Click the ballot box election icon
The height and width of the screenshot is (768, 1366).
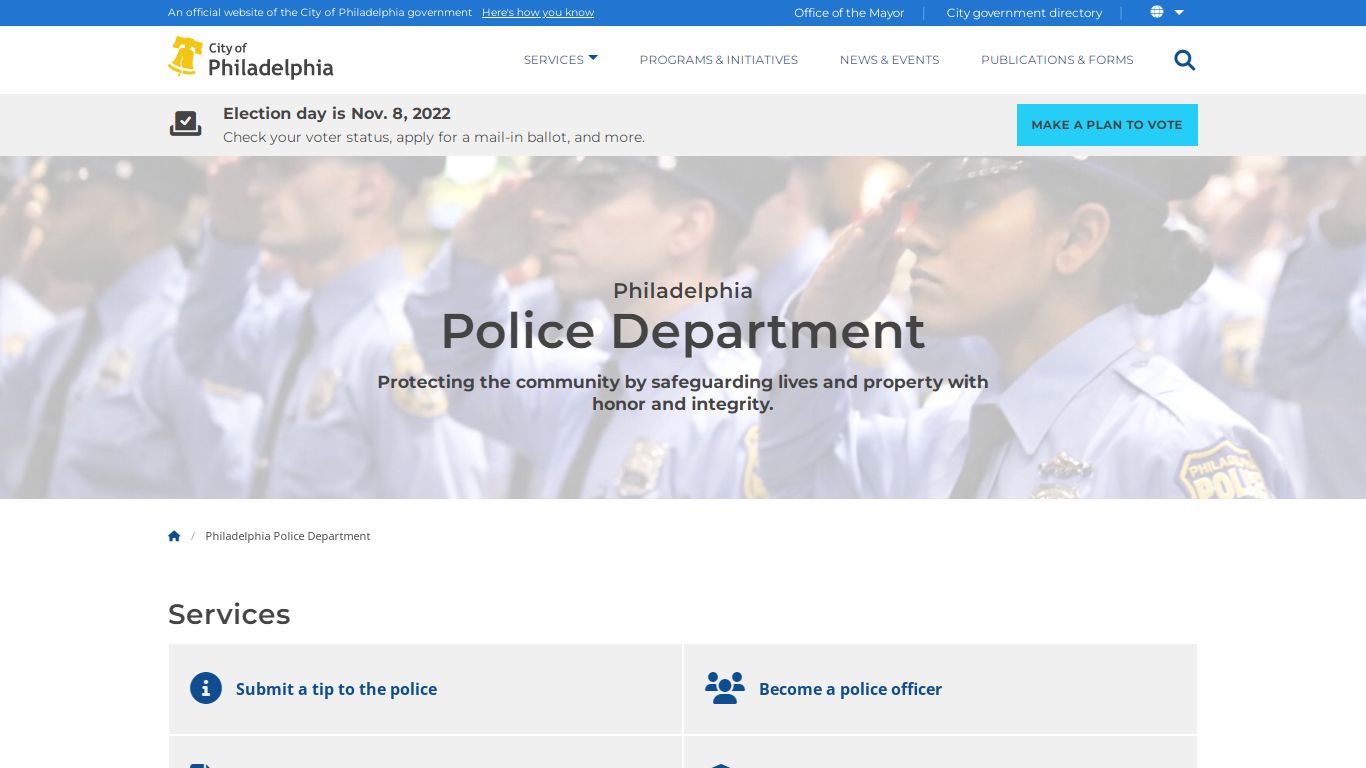[x=185, y=124]
